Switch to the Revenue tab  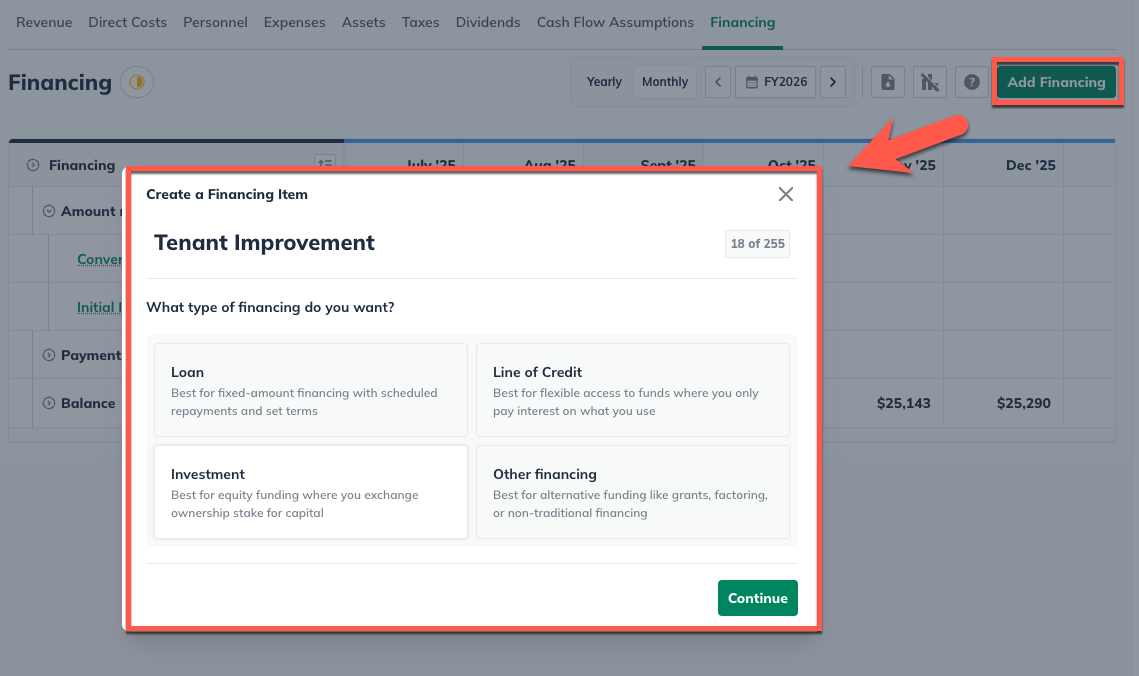click(44, 21)
